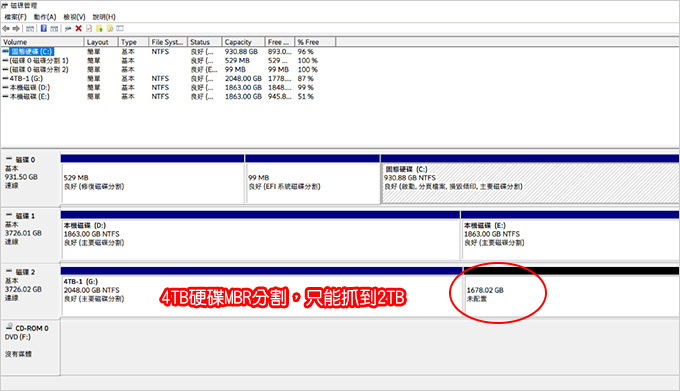Open the 檔案(F) menu
Screen dimensions: 680x391
coord(16,17)
